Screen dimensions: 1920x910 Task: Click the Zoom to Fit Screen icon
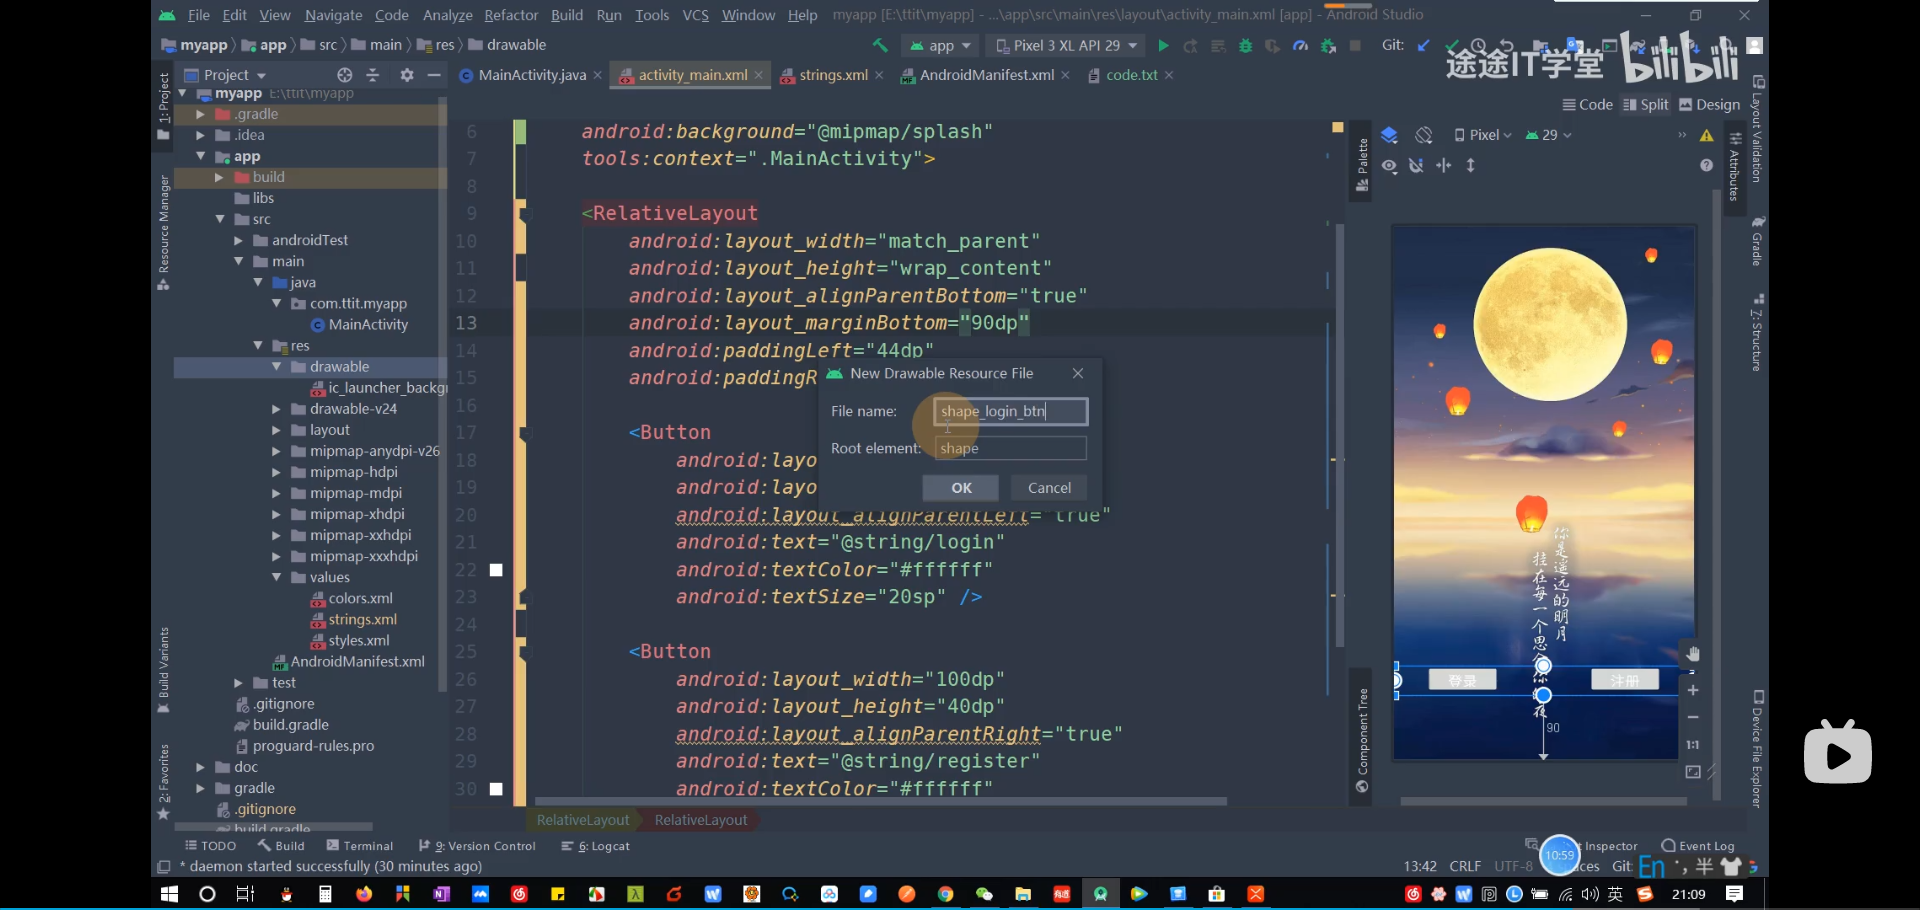tap(1692, 772)
